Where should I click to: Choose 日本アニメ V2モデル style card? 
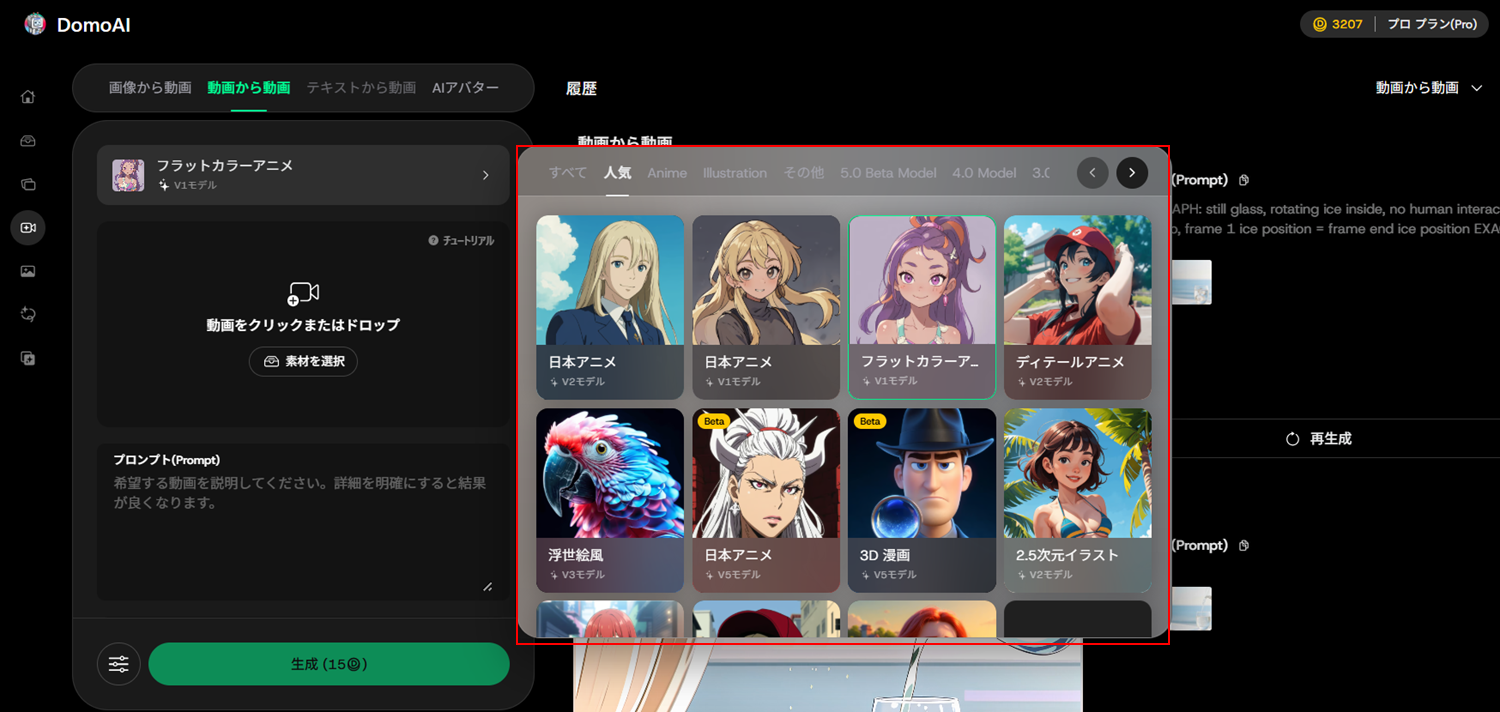click(610, 308)
